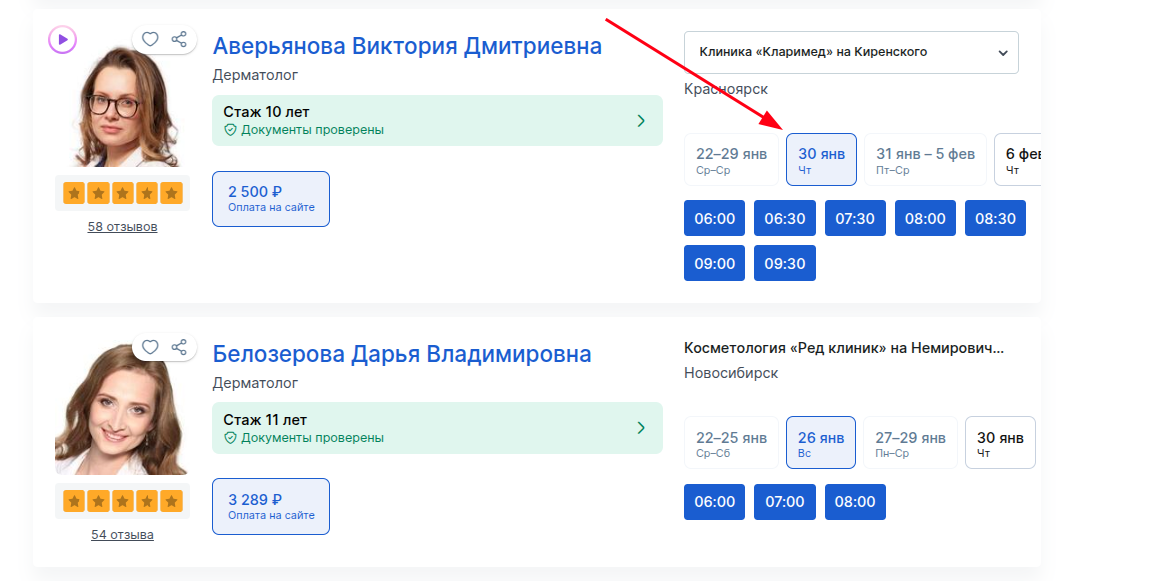This screenshot has width=1152, height=581.
Task: Open Аверьянова Виктория Дмитриевна profile link
Action: pos(407,46)
